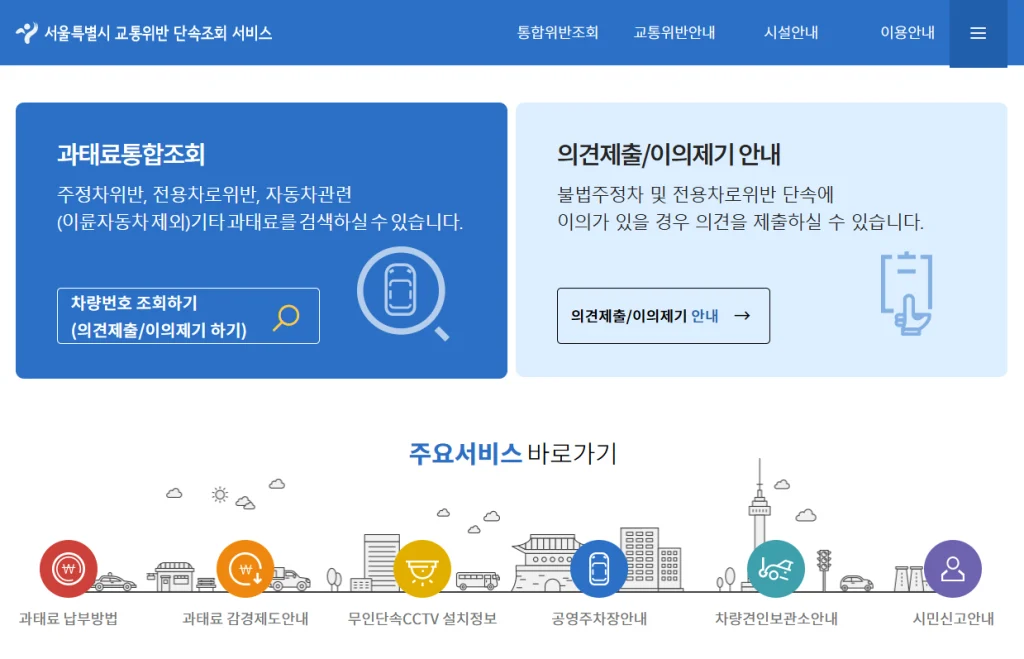Select the blue 공영주차장안내 car icon
The image size is (1024, 659).
pos(599,568)
